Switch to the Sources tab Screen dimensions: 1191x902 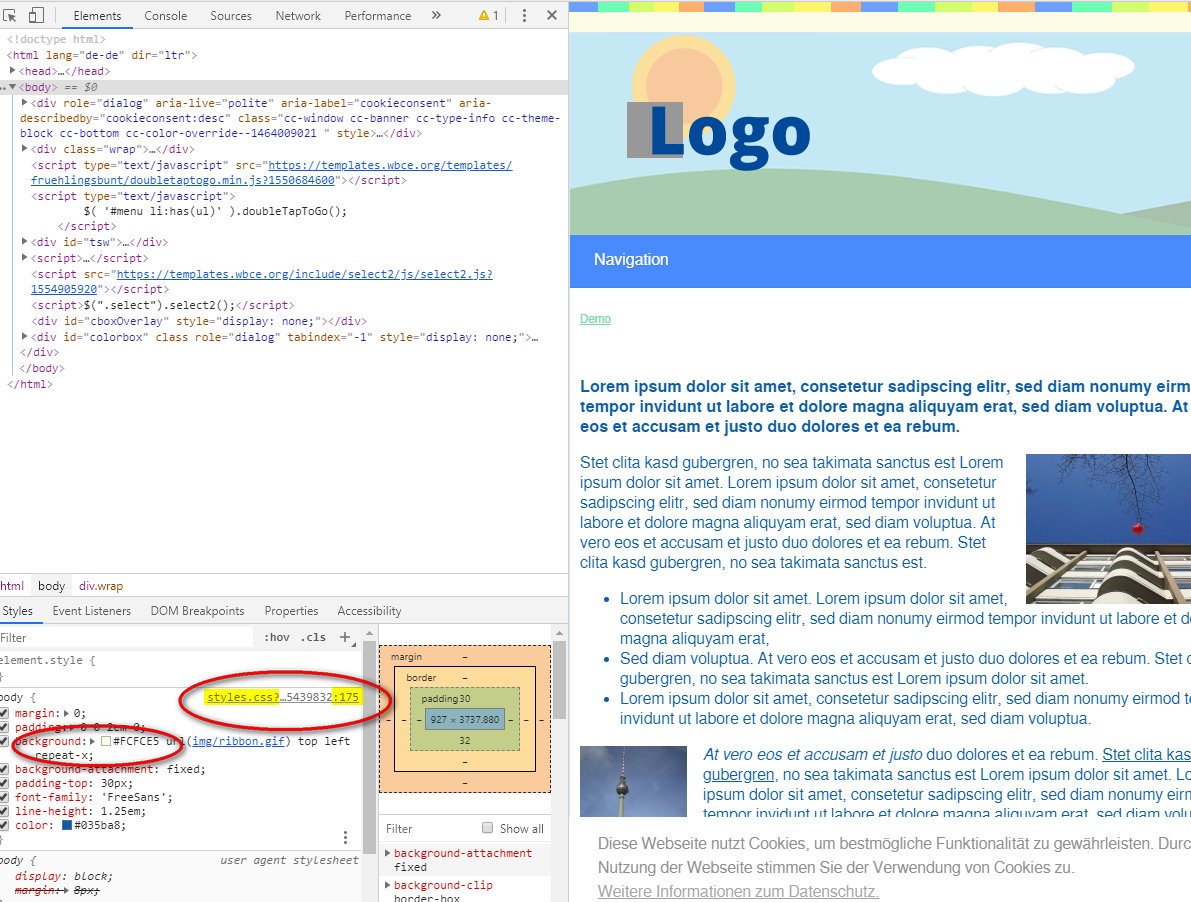coord(231,15)
